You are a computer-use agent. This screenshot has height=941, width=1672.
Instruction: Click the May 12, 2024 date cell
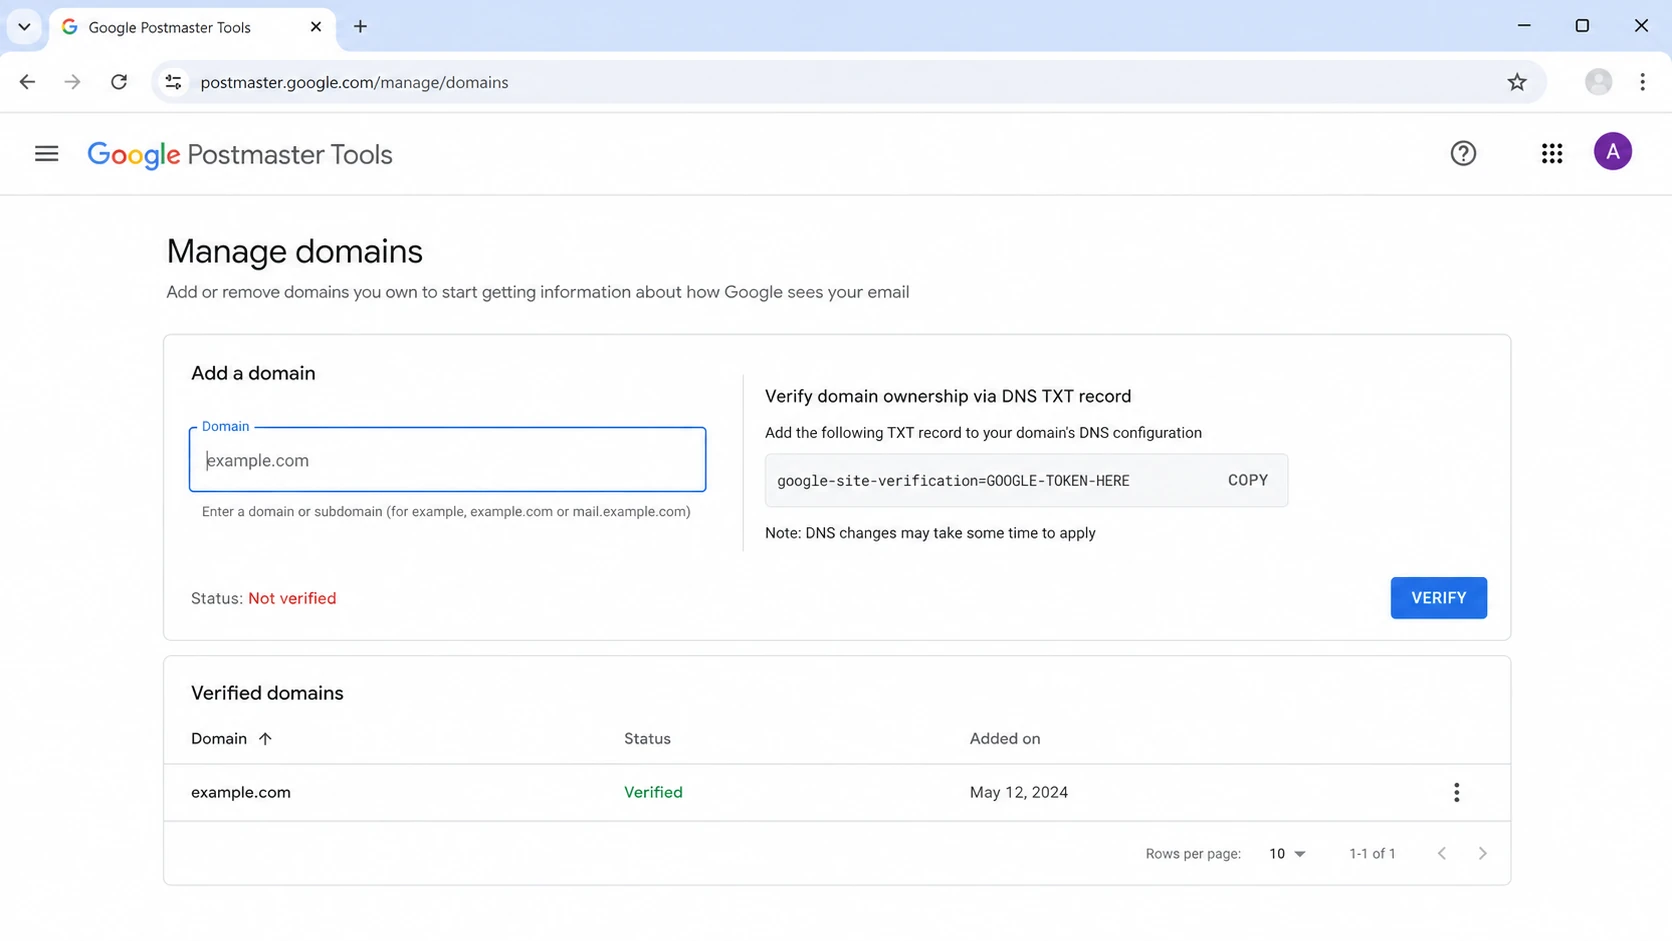1018,792
